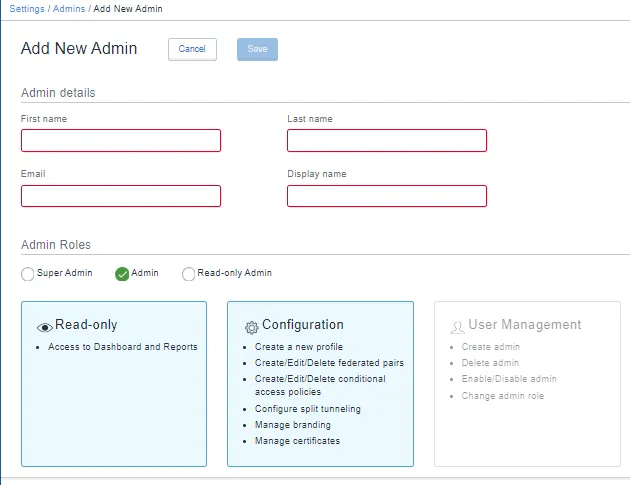The width and height of the screenshot is (630, 485).
Task: Click 'Access to Dashboard and Reports' text
Action: click(x=123, y=347)
